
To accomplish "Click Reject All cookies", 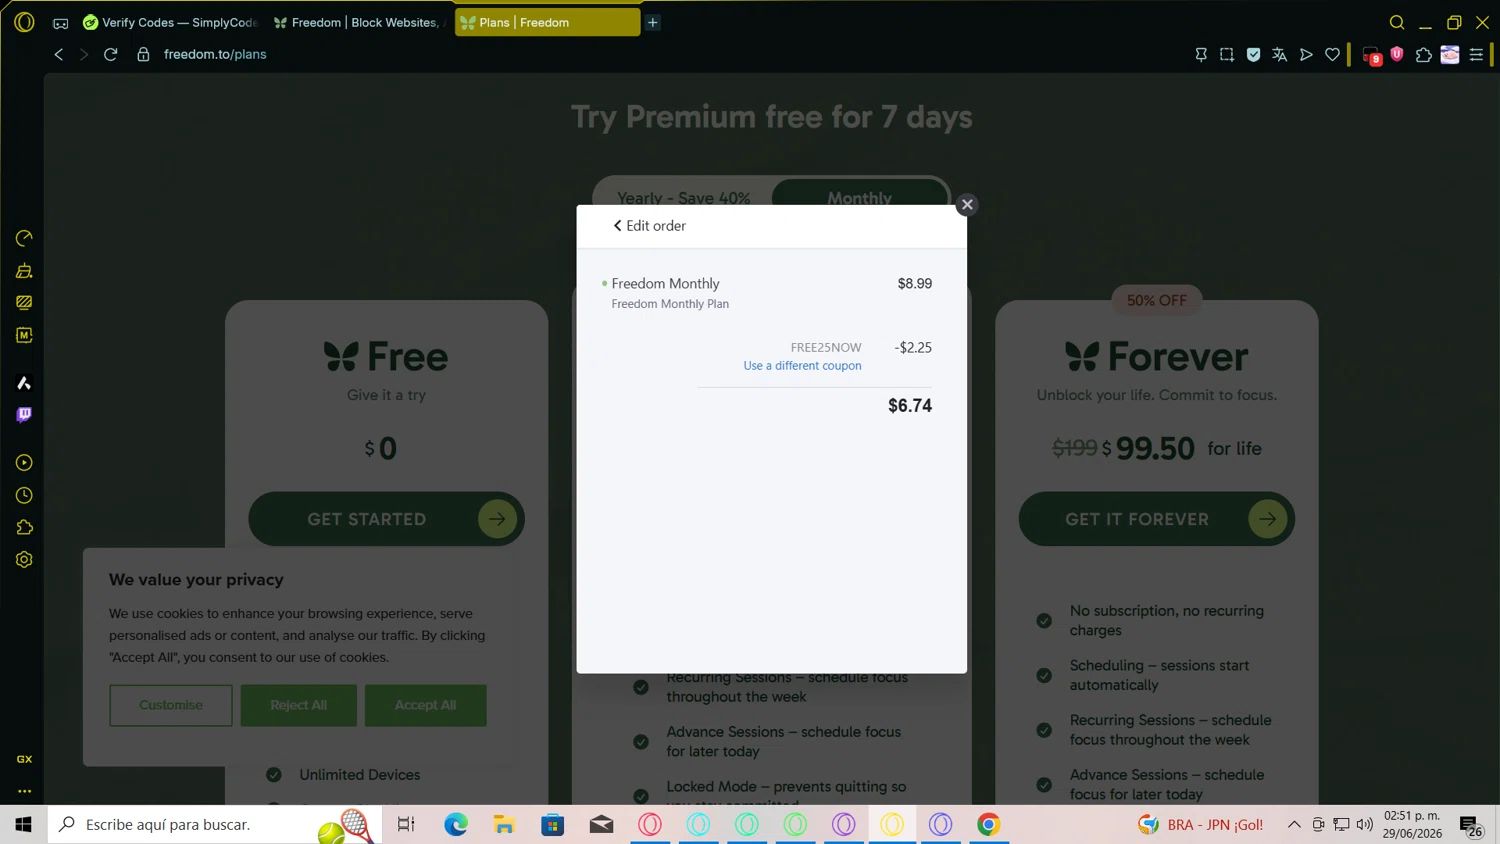I will [x=298, y=705].
